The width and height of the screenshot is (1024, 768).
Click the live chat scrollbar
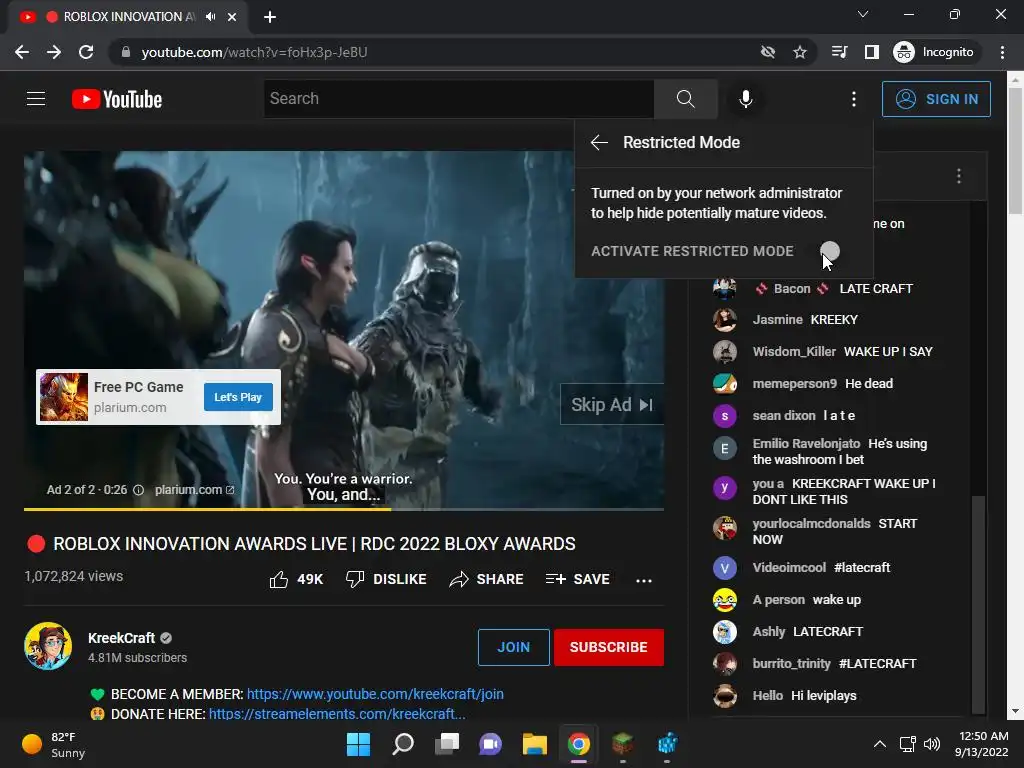point(978,604)
